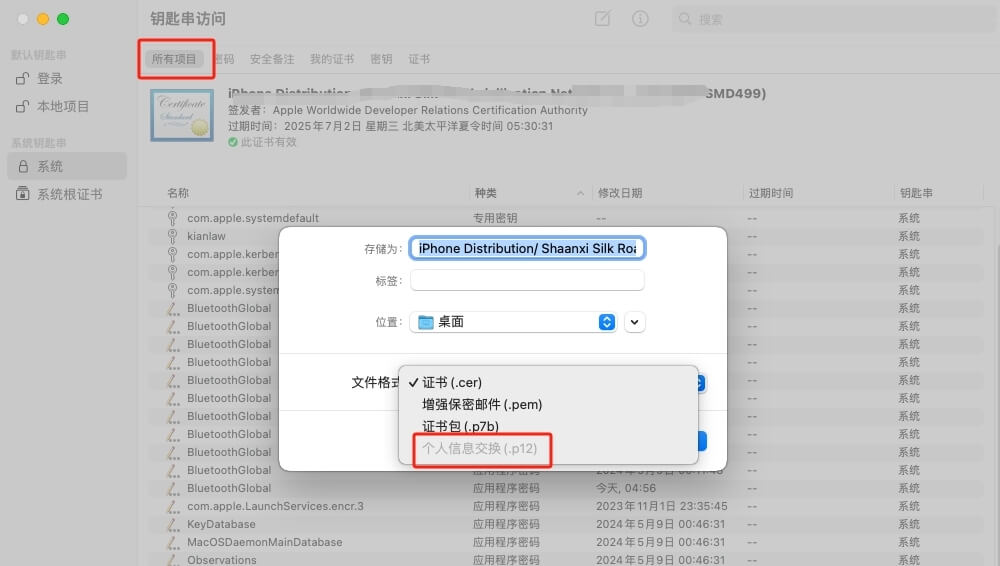1000x566 pixels.
Task: Select the 本地项目 keychain in sidebar
Action: tap(67, 107)
